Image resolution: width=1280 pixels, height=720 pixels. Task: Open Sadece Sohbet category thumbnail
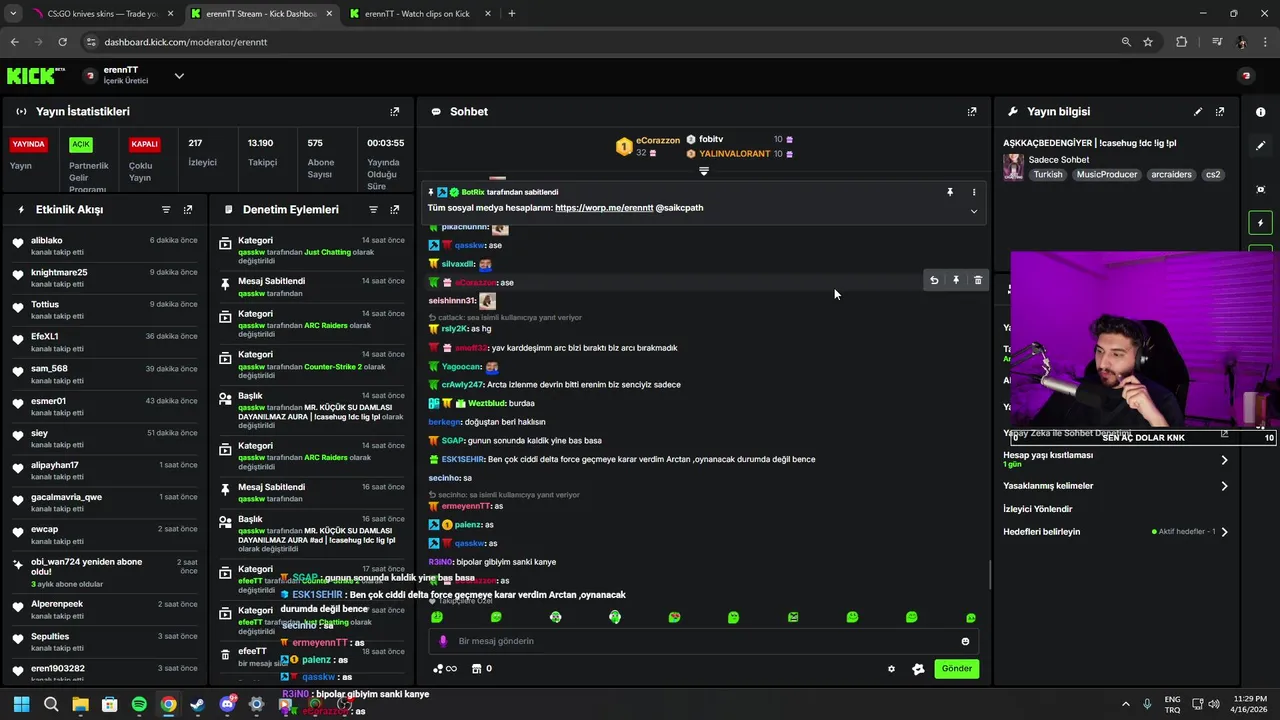click(x=1013, y=167)
